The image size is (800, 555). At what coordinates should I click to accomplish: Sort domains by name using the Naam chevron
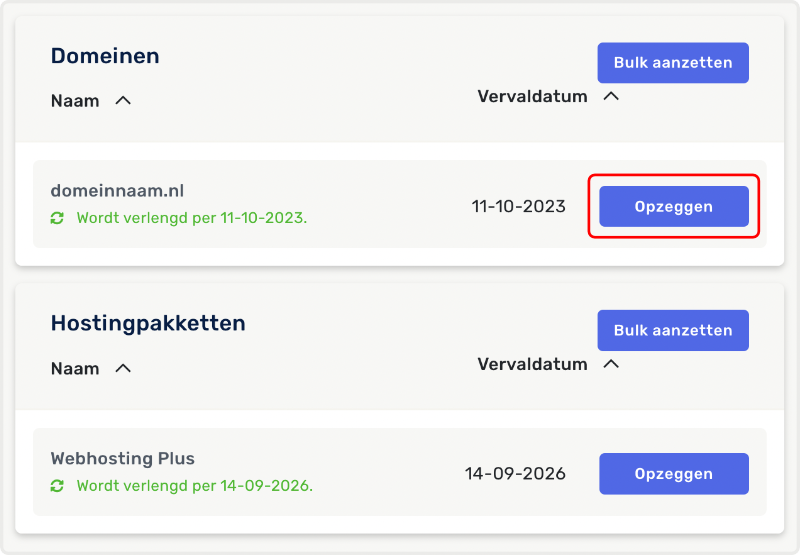coord(123,100)
